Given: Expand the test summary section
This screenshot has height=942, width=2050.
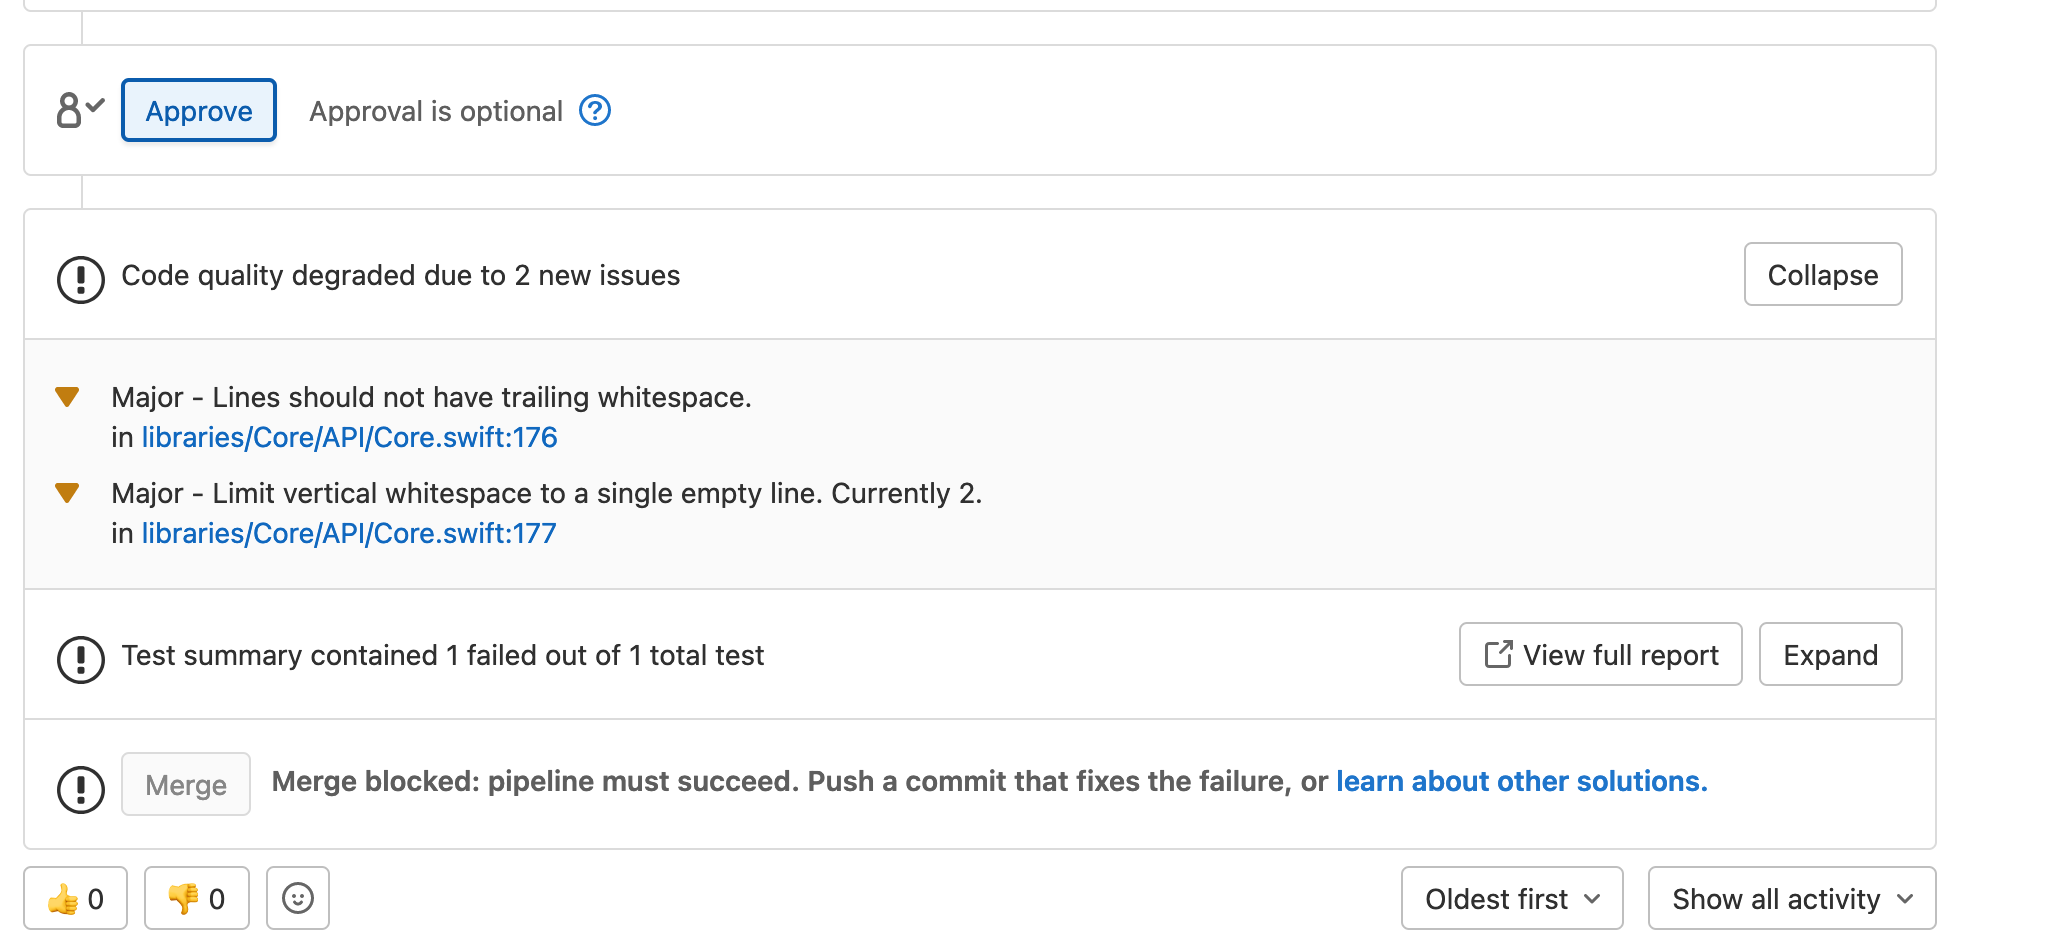Looking at the screenshot, I should [x=1830, y=654].
